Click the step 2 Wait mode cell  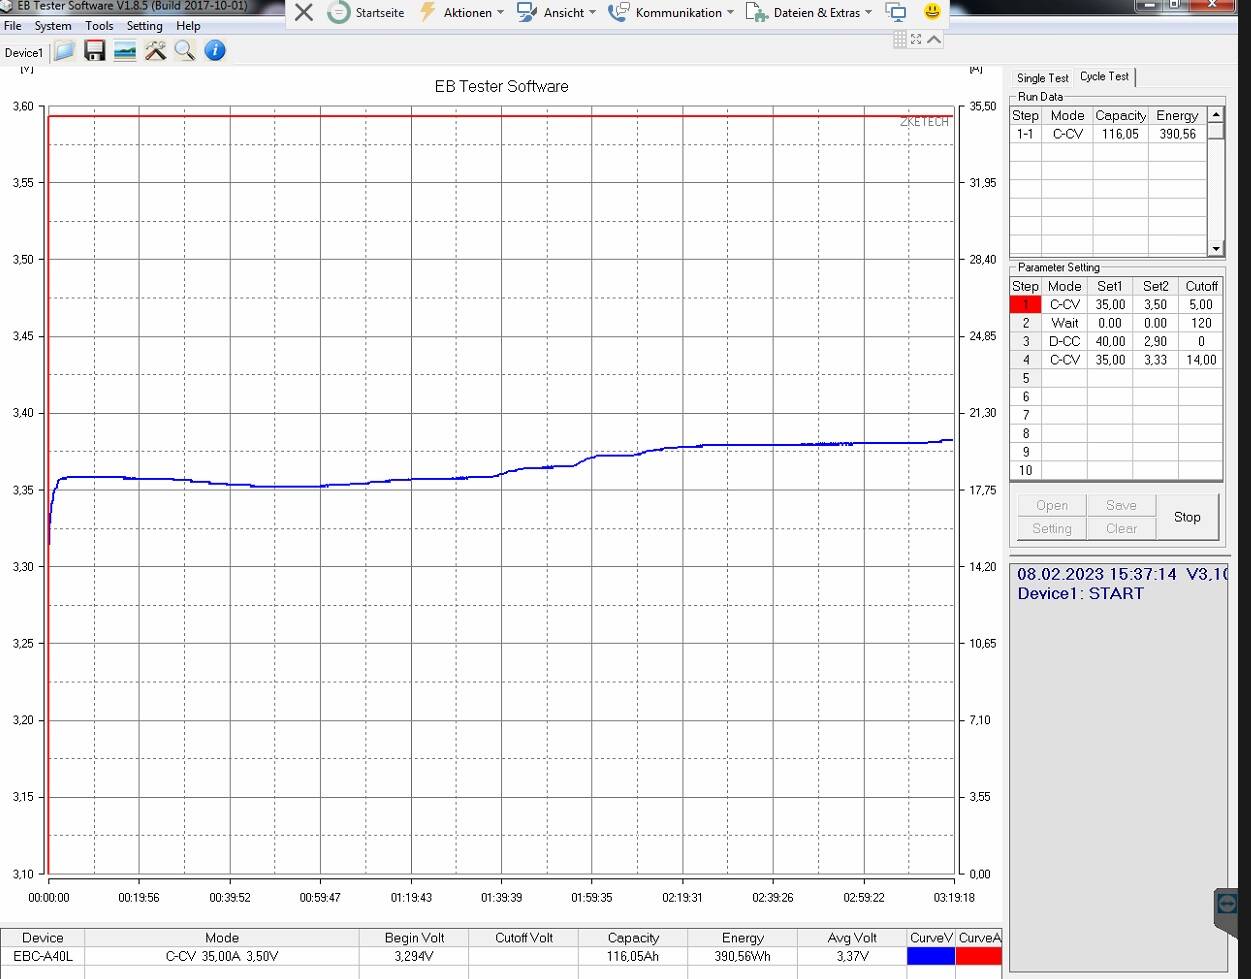click(1065, 323)
